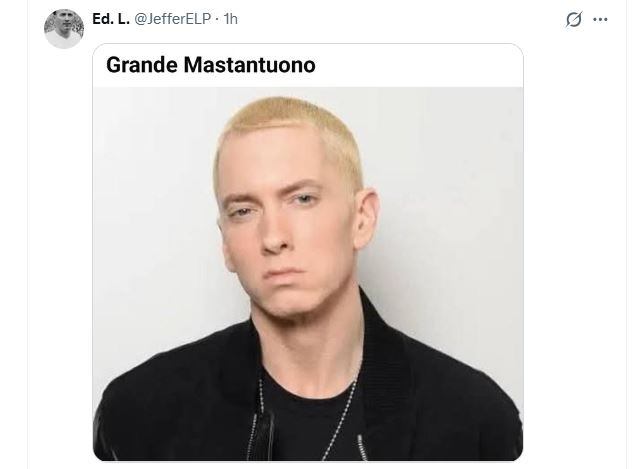Open the tweet's embedded card with Mastantuono title
644x469 pixels.
click(x=308, y=252)
